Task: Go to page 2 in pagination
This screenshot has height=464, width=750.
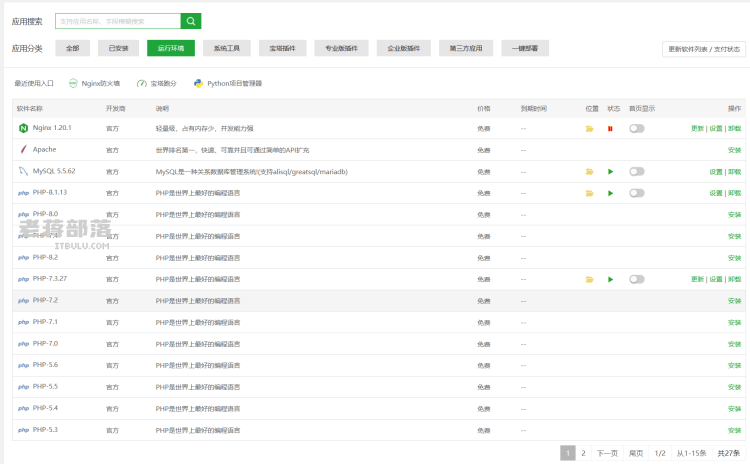Action: click(583, 453)
